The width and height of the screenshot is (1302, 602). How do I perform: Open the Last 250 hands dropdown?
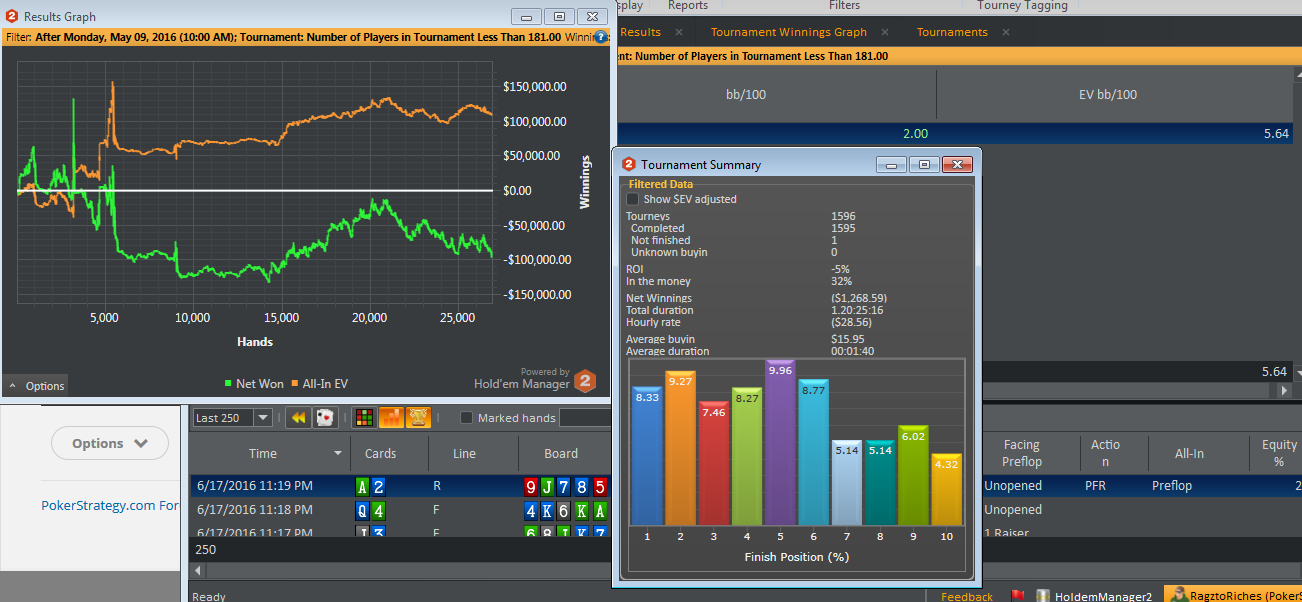(233, 418)
